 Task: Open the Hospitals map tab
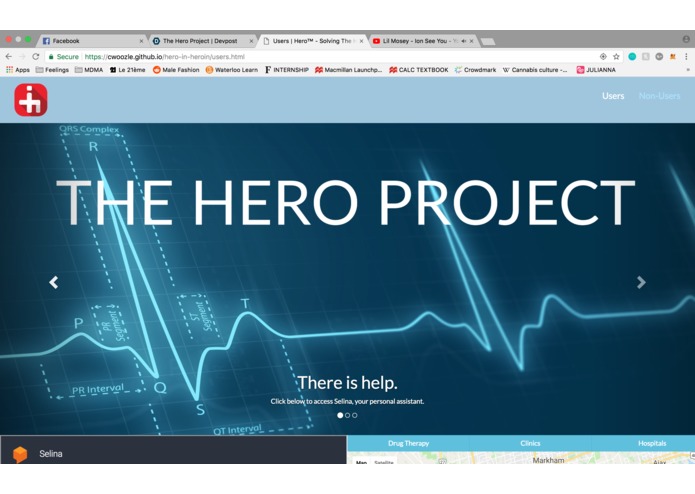pyautogui.click(x=652, y=443)
